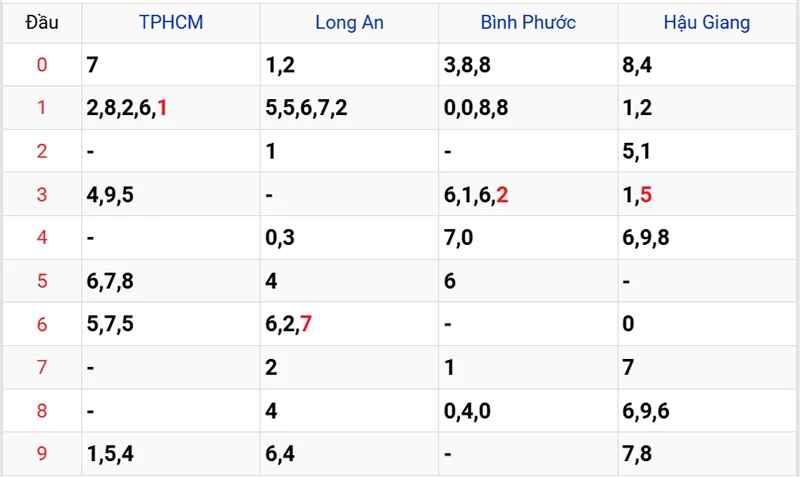This screenshot has height=477, width=800.
Task: Select the red row label 9
Action: 42,453
